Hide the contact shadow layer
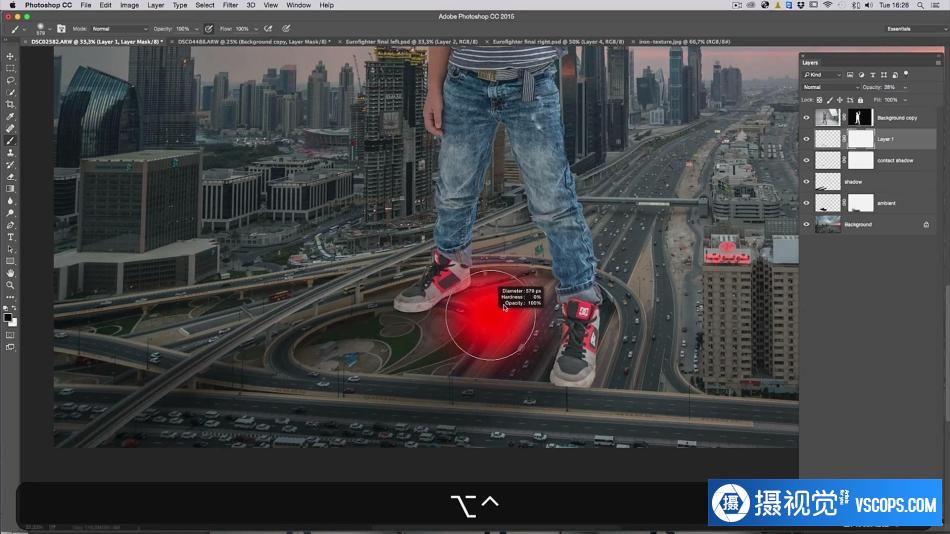 [806, 160]
